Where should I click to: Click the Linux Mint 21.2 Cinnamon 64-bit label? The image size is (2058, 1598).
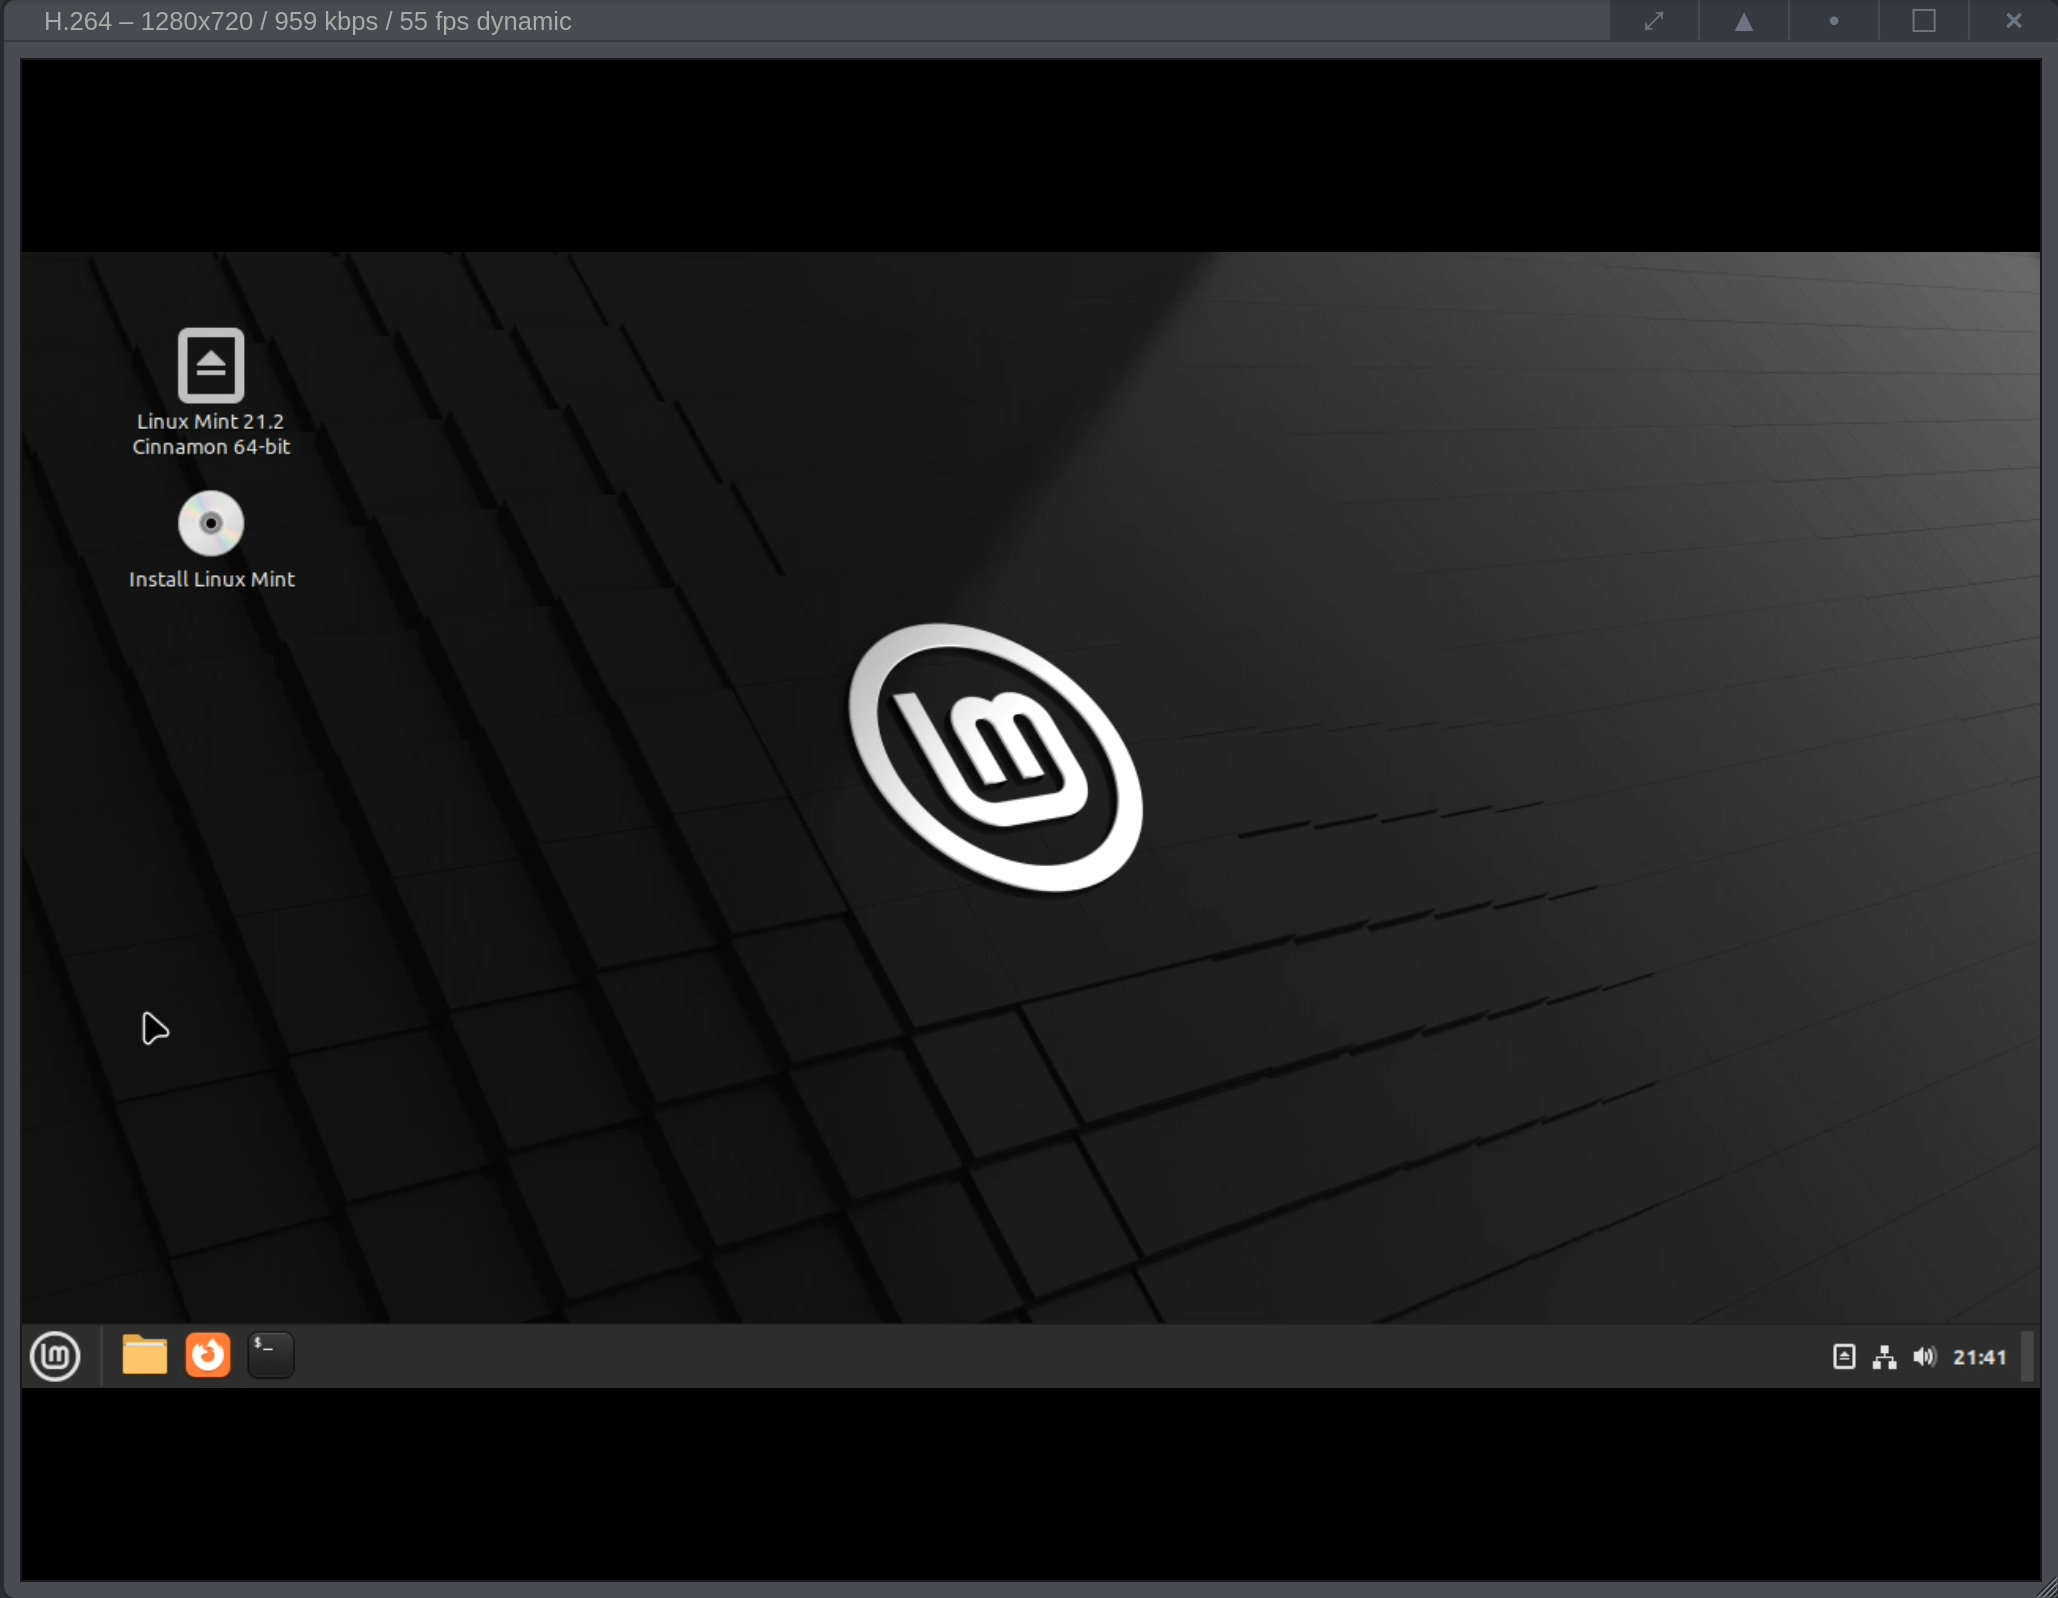click(211, 434)
